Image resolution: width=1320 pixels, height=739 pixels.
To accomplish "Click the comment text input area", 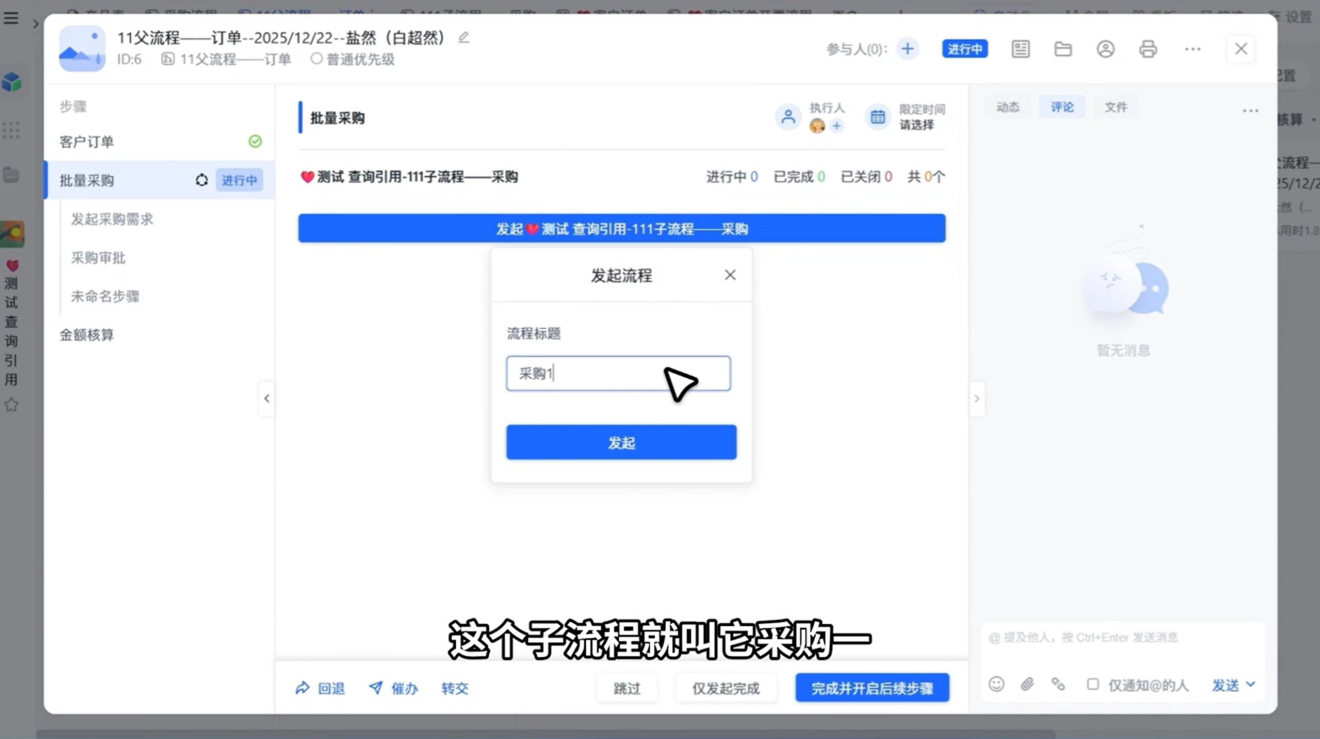I will click(x=1122, y=638).
